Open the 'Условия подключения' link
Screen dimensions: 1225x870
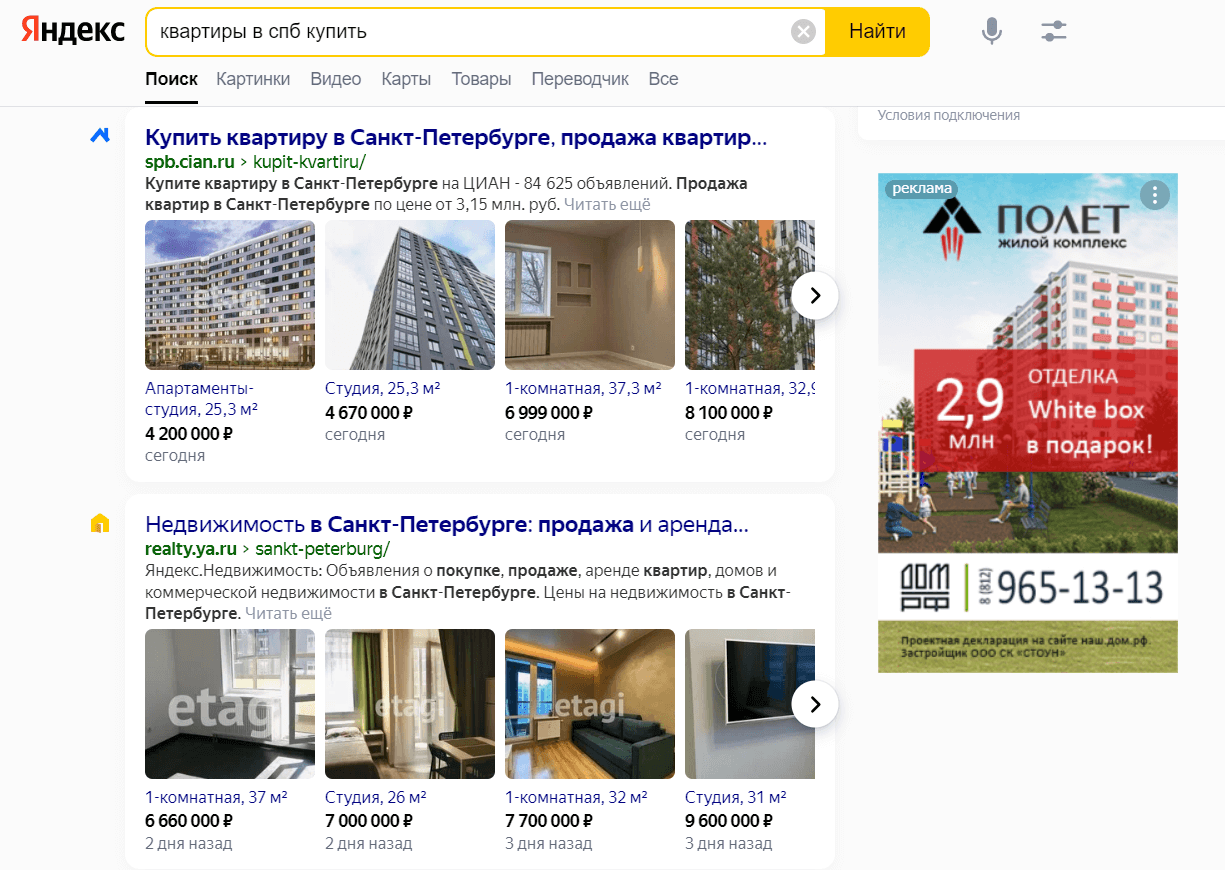point(949,115)
